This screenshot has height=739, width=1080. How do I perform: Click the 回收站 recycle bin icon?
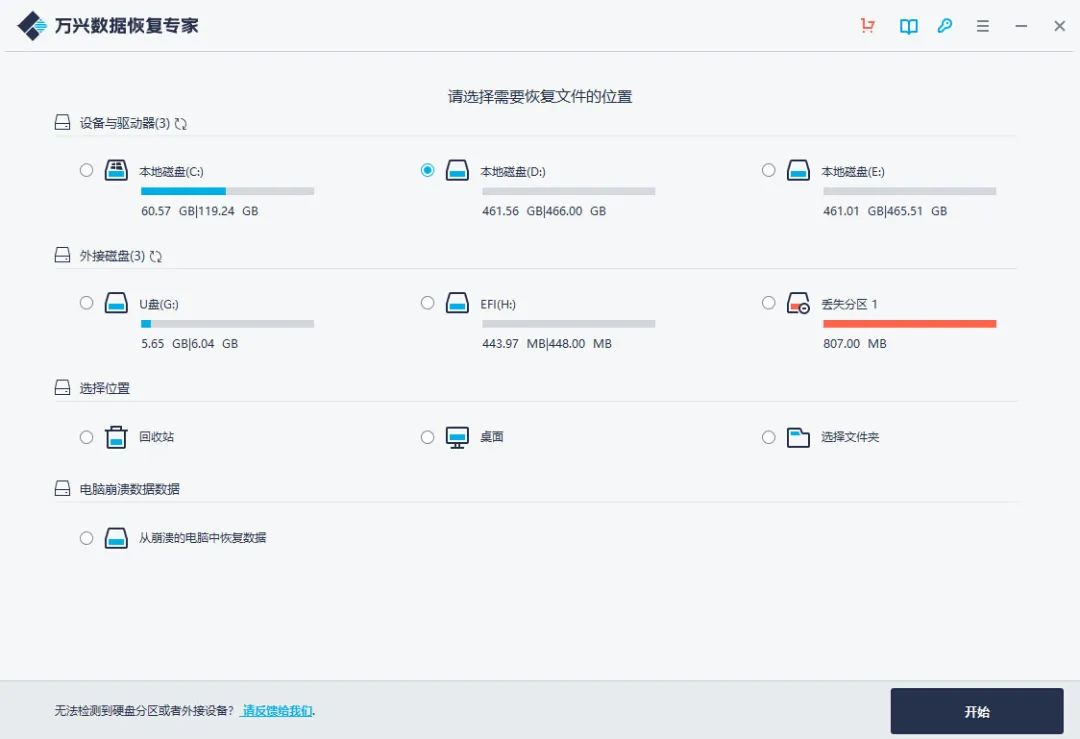[x=116, y=436]
